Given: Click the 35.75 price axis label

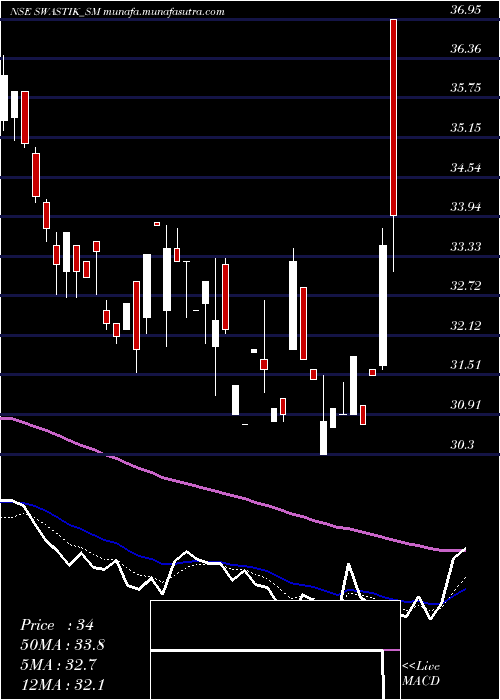Looking at the screenshot, I should coord(466,88).
